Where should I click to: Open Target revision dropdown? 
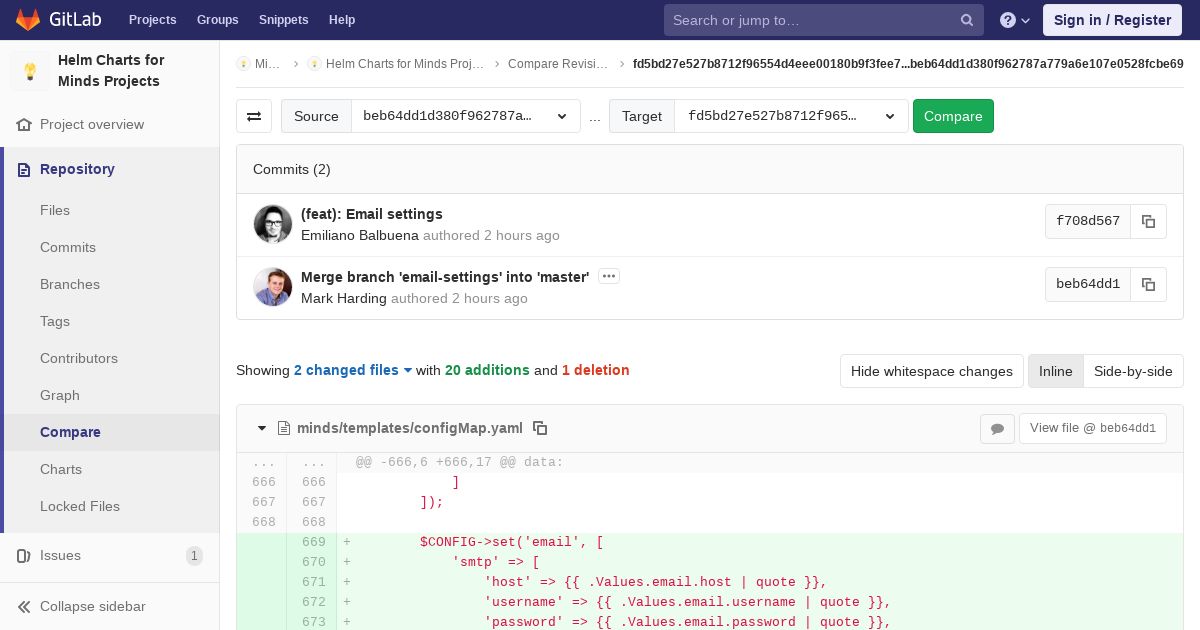791,116
